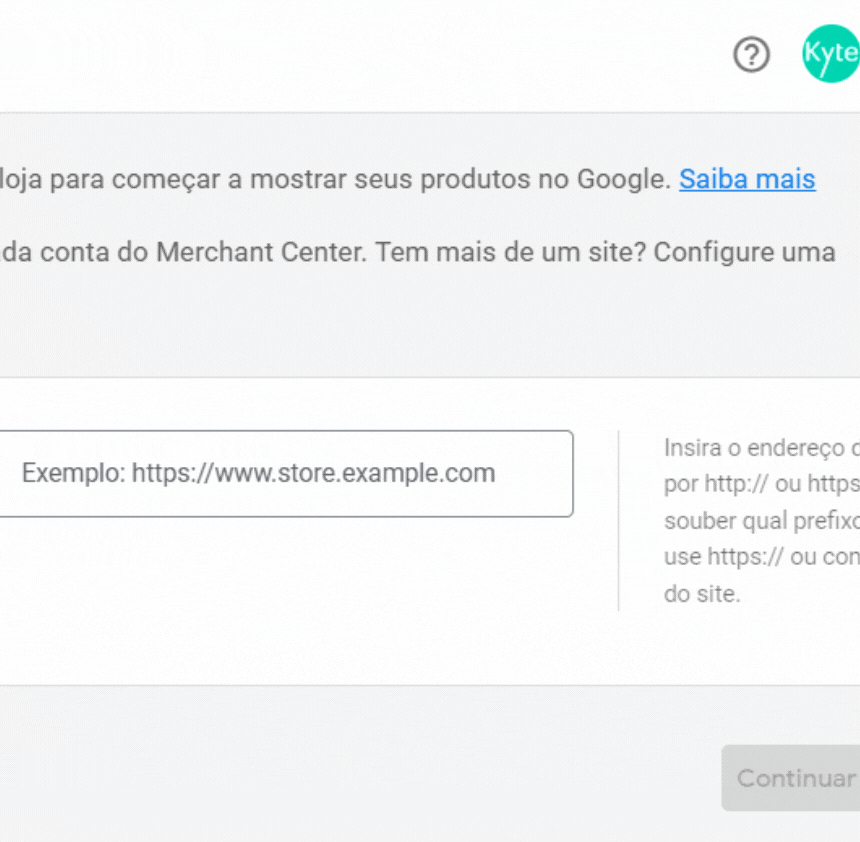Click the Continuar button

pyautogui.click(x=790, y=778)
